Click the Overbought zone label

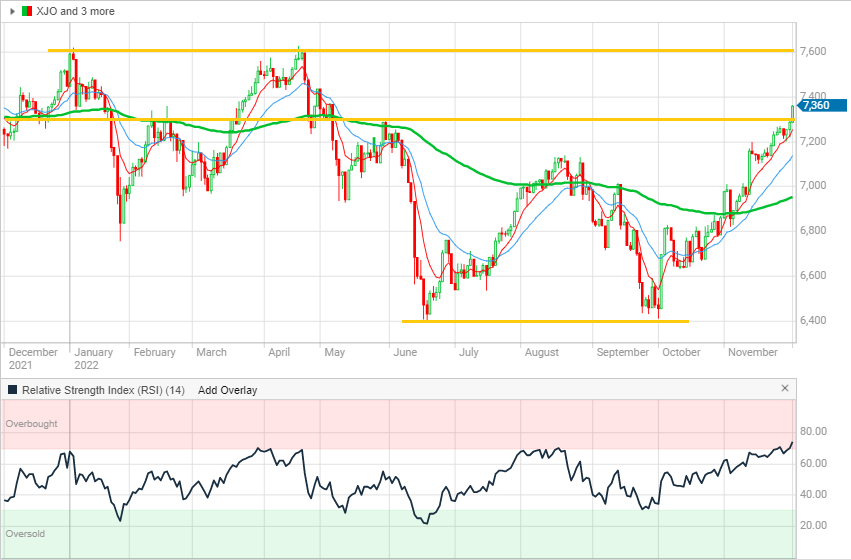point(31,424)
